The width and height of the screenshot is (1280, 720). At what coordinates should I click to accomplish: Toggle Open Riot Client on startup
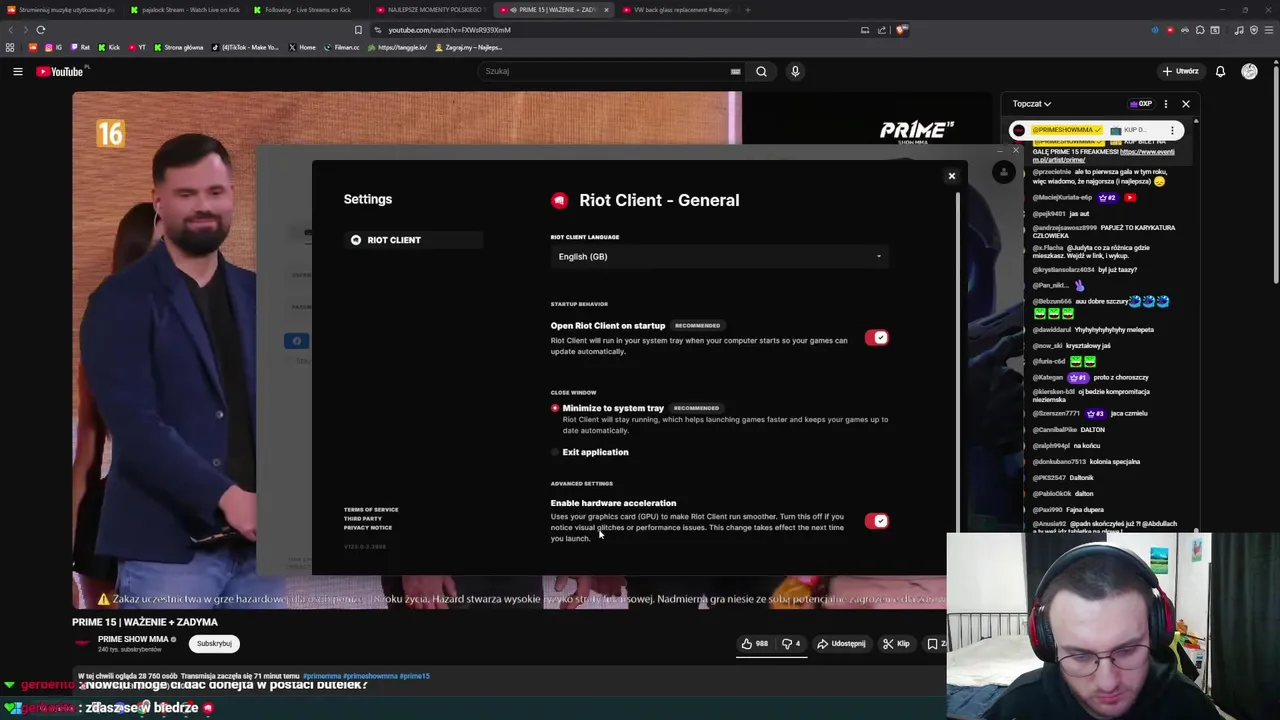pyautogui.click(x=877, y=338)
